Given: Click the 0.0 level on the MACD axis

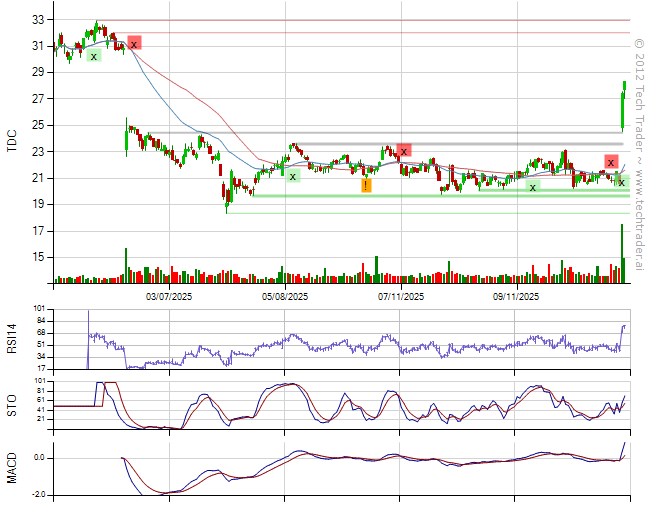Looking at the screenshot, I should [x=39, y=458].
